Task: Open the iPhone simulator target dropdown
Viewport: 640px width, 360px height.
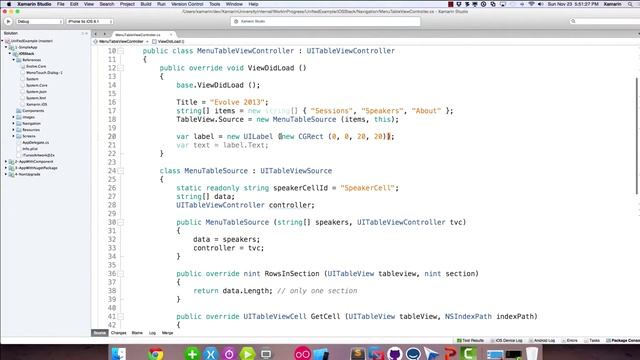Action: tap(90, 21)
